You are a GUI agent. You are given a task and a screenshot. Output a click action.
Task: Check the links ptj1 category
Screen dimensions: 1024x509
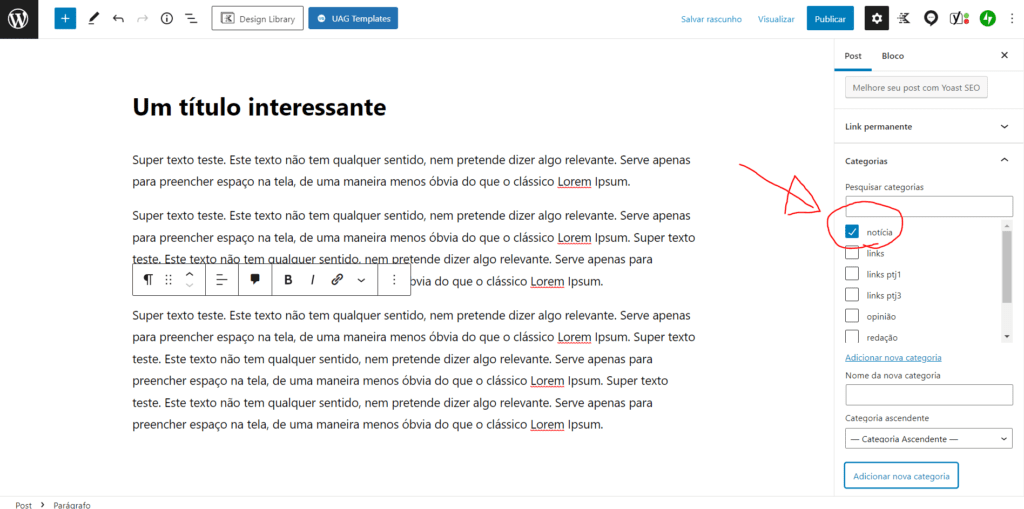pyautogui.click(x=852, y=274)
